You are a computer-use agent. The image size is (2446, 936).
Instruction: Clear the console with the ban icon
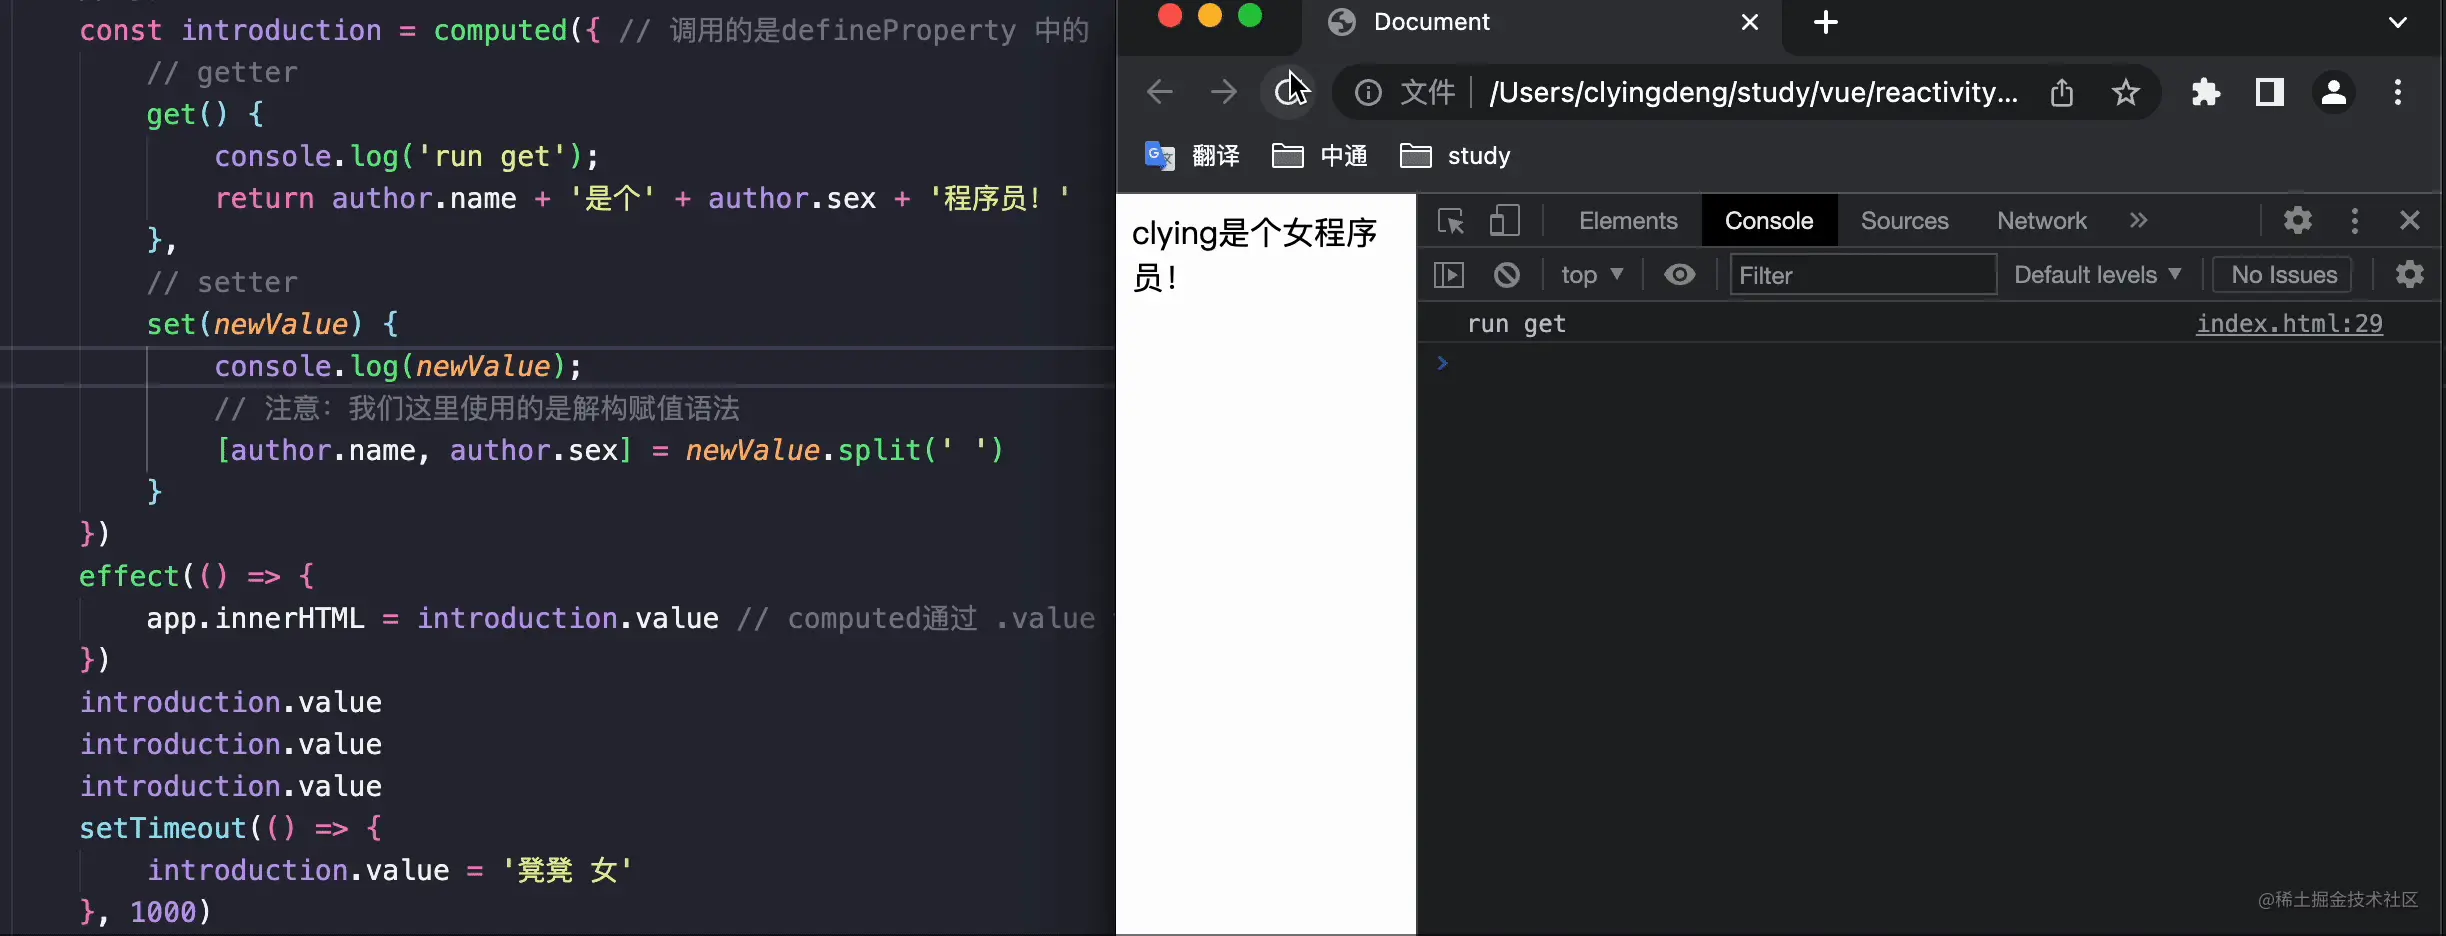[1506, 275]
